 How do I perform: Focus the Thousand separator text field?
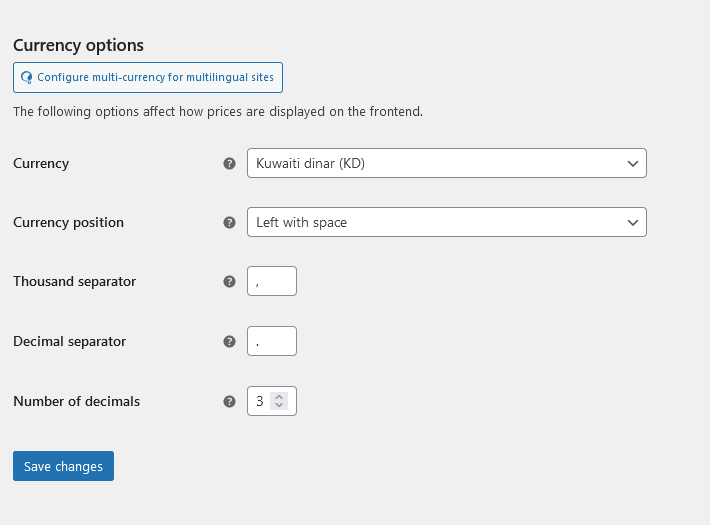272,281
